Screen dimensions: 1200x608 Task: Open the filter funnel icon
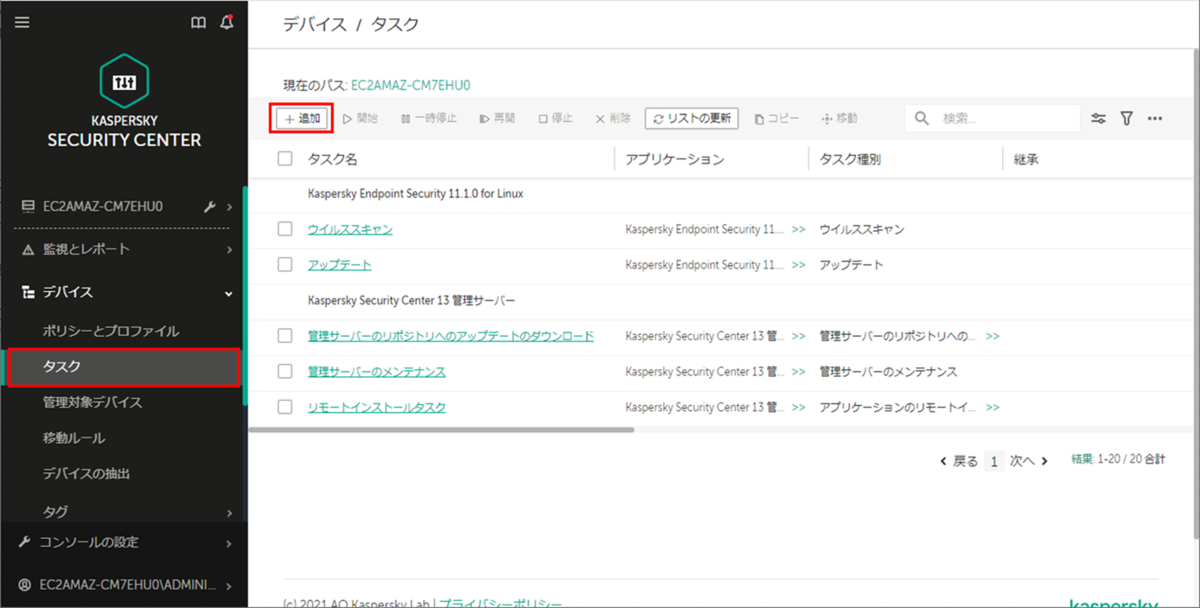point(1127,118)
